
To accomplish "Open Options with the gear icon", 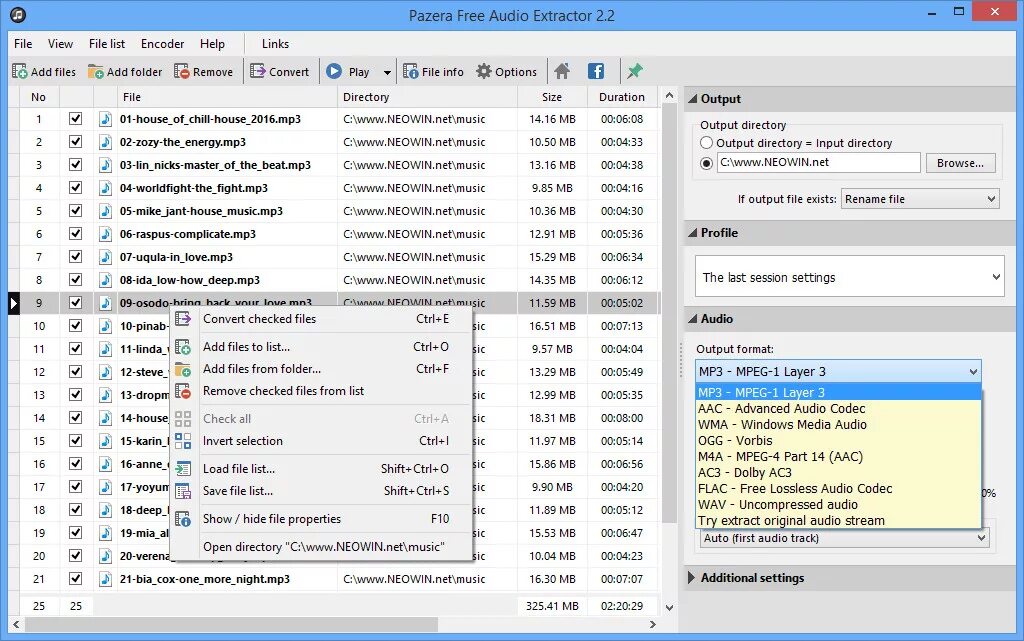I will pyautogui.click(x=484, y=71).
